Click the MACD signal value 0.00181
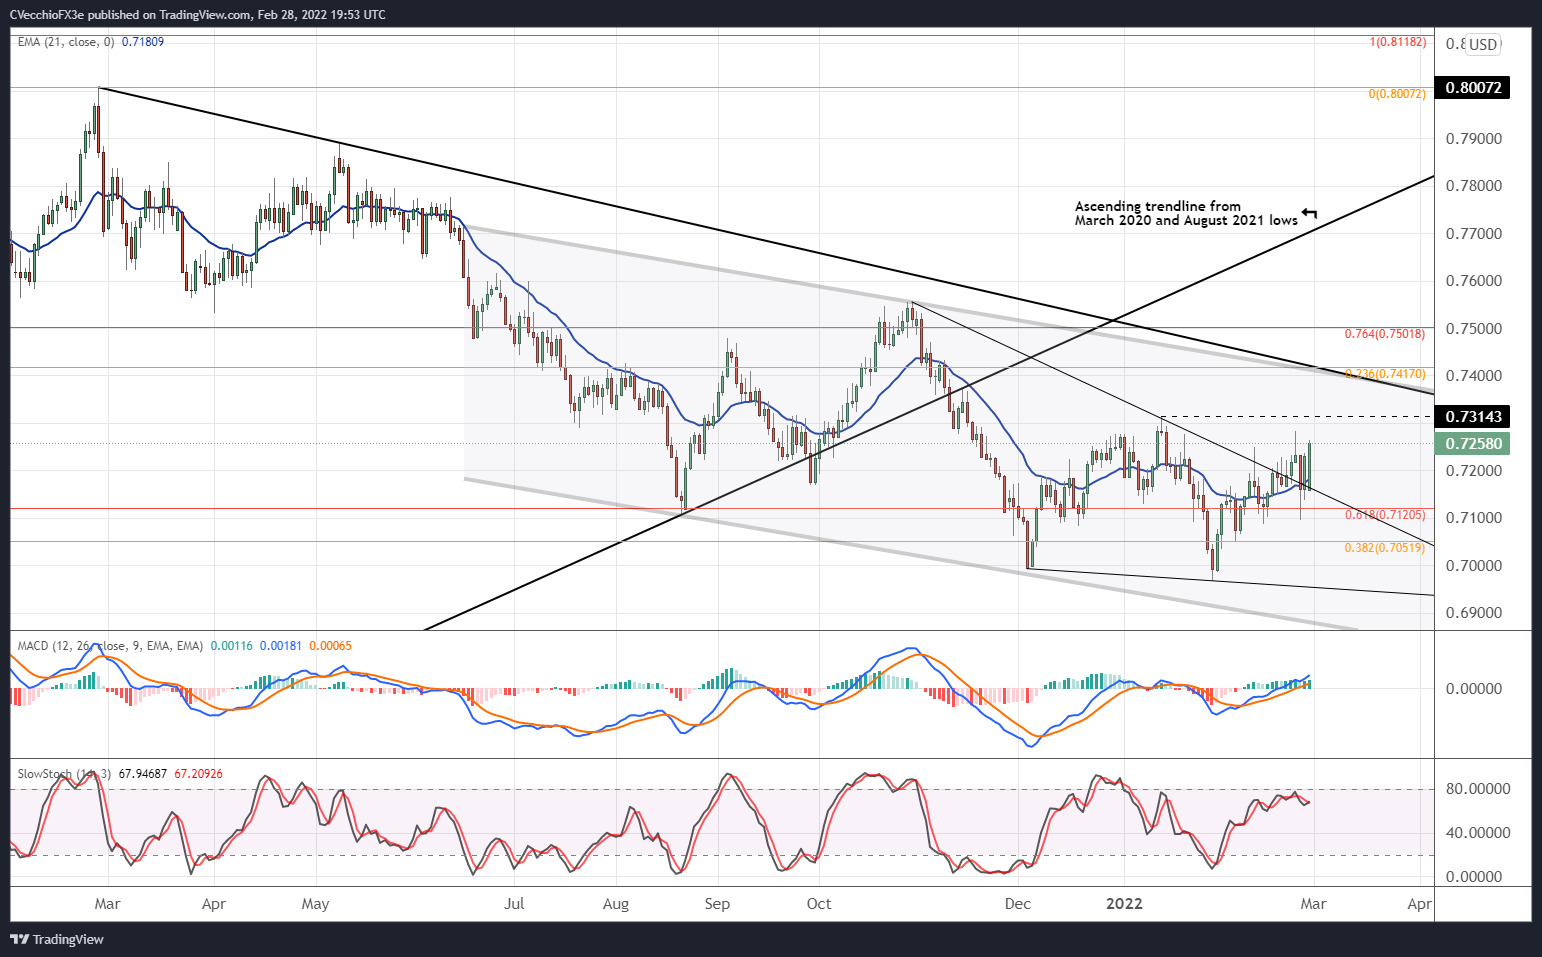 [281, 646]
